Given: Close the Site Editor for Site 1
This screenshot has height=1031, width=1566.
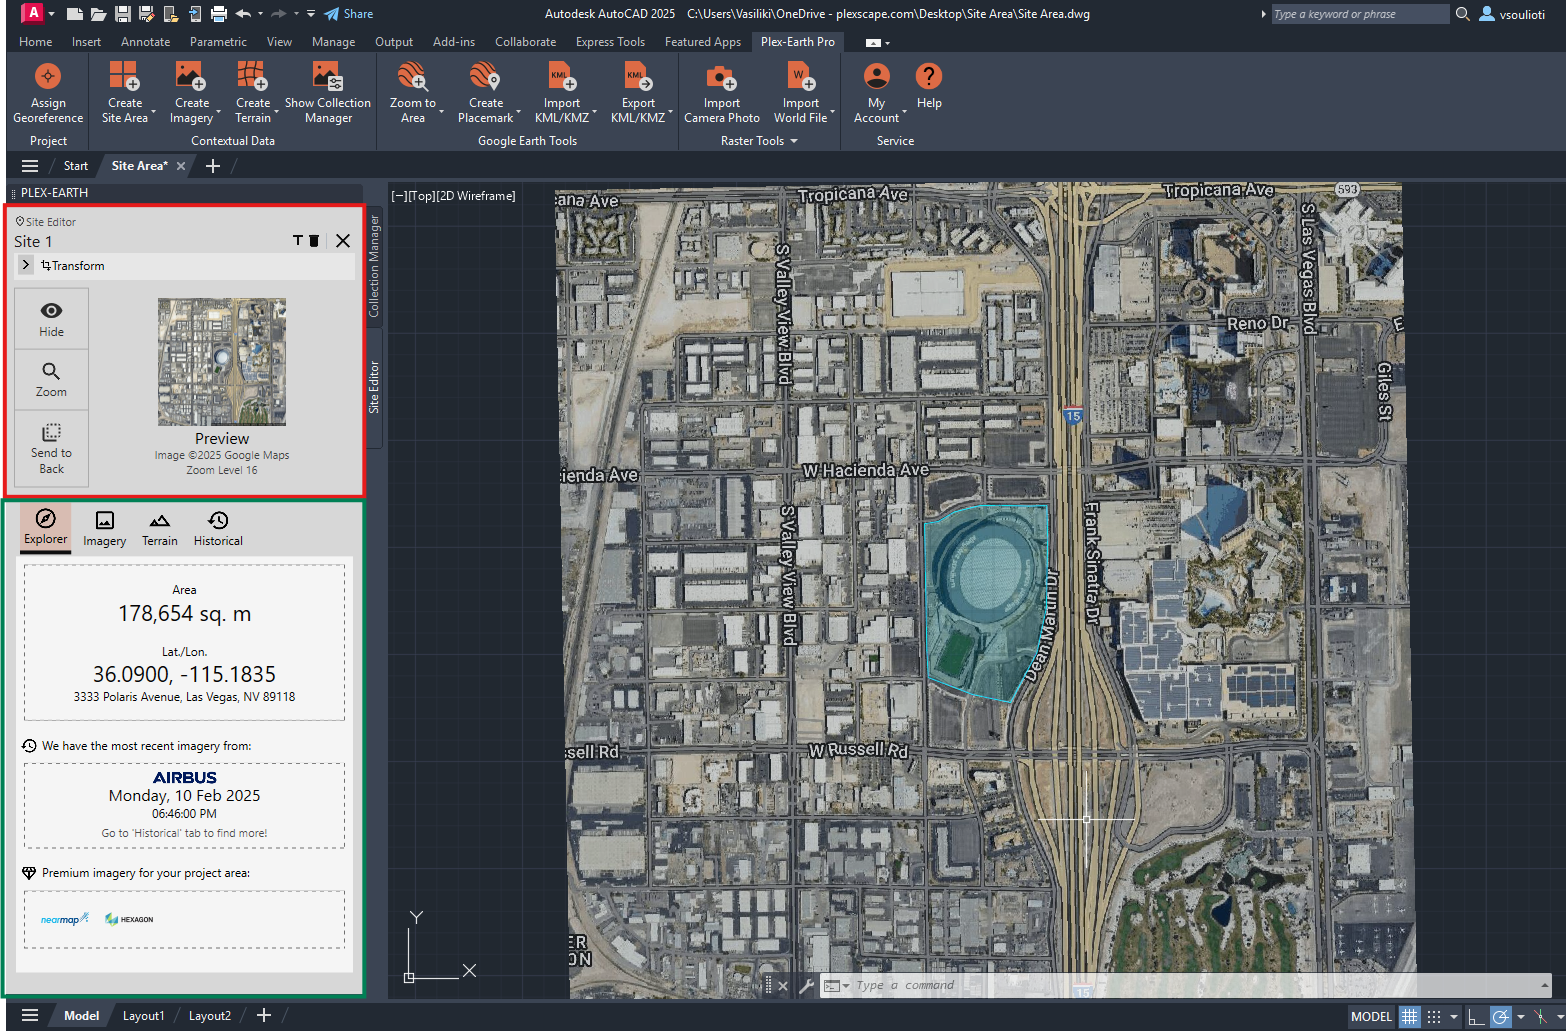Looking at the screenshot, I should pos(343,241).
